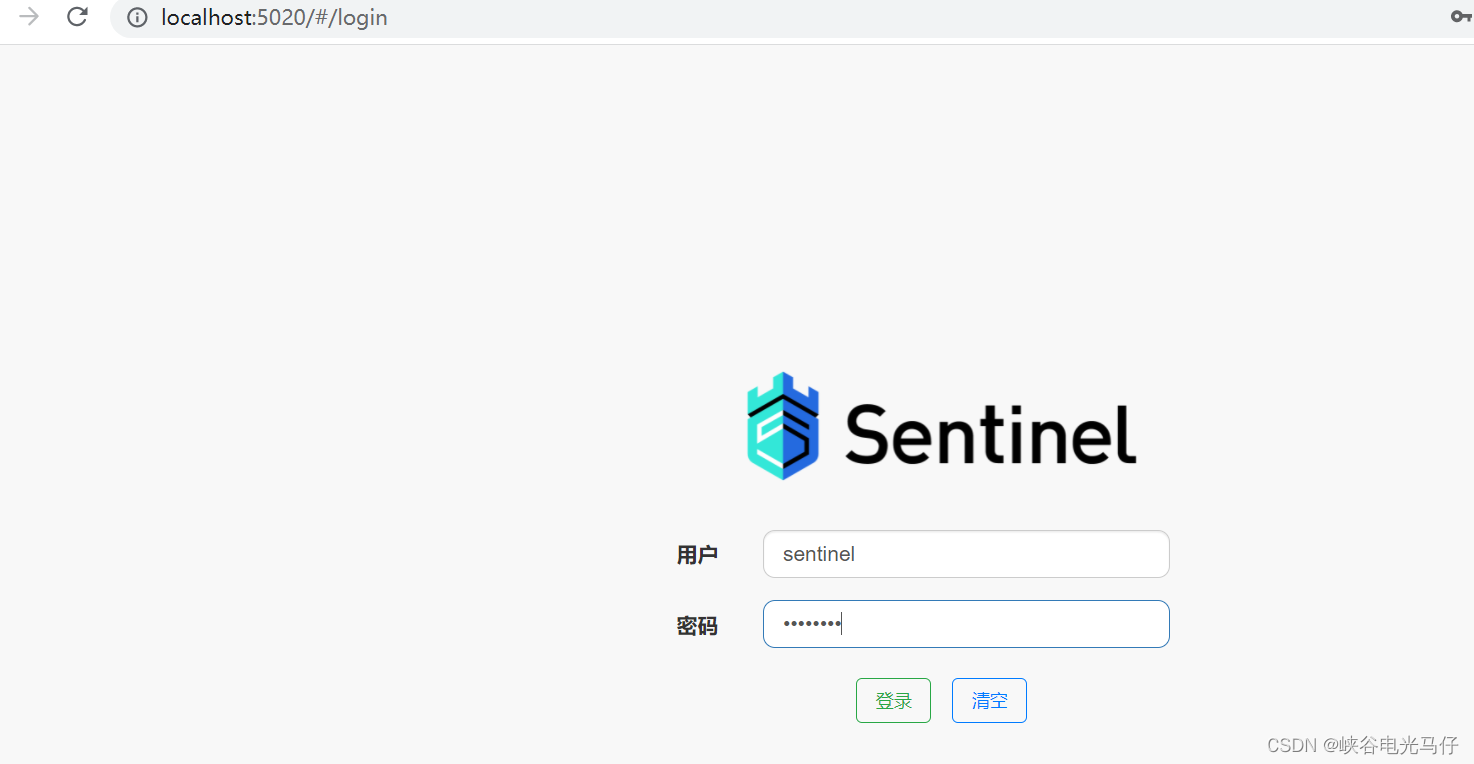The width and height of the screenshot is (1474, 764).
Task: Click the Sentinel shield logo
Action: pos(783,425)
